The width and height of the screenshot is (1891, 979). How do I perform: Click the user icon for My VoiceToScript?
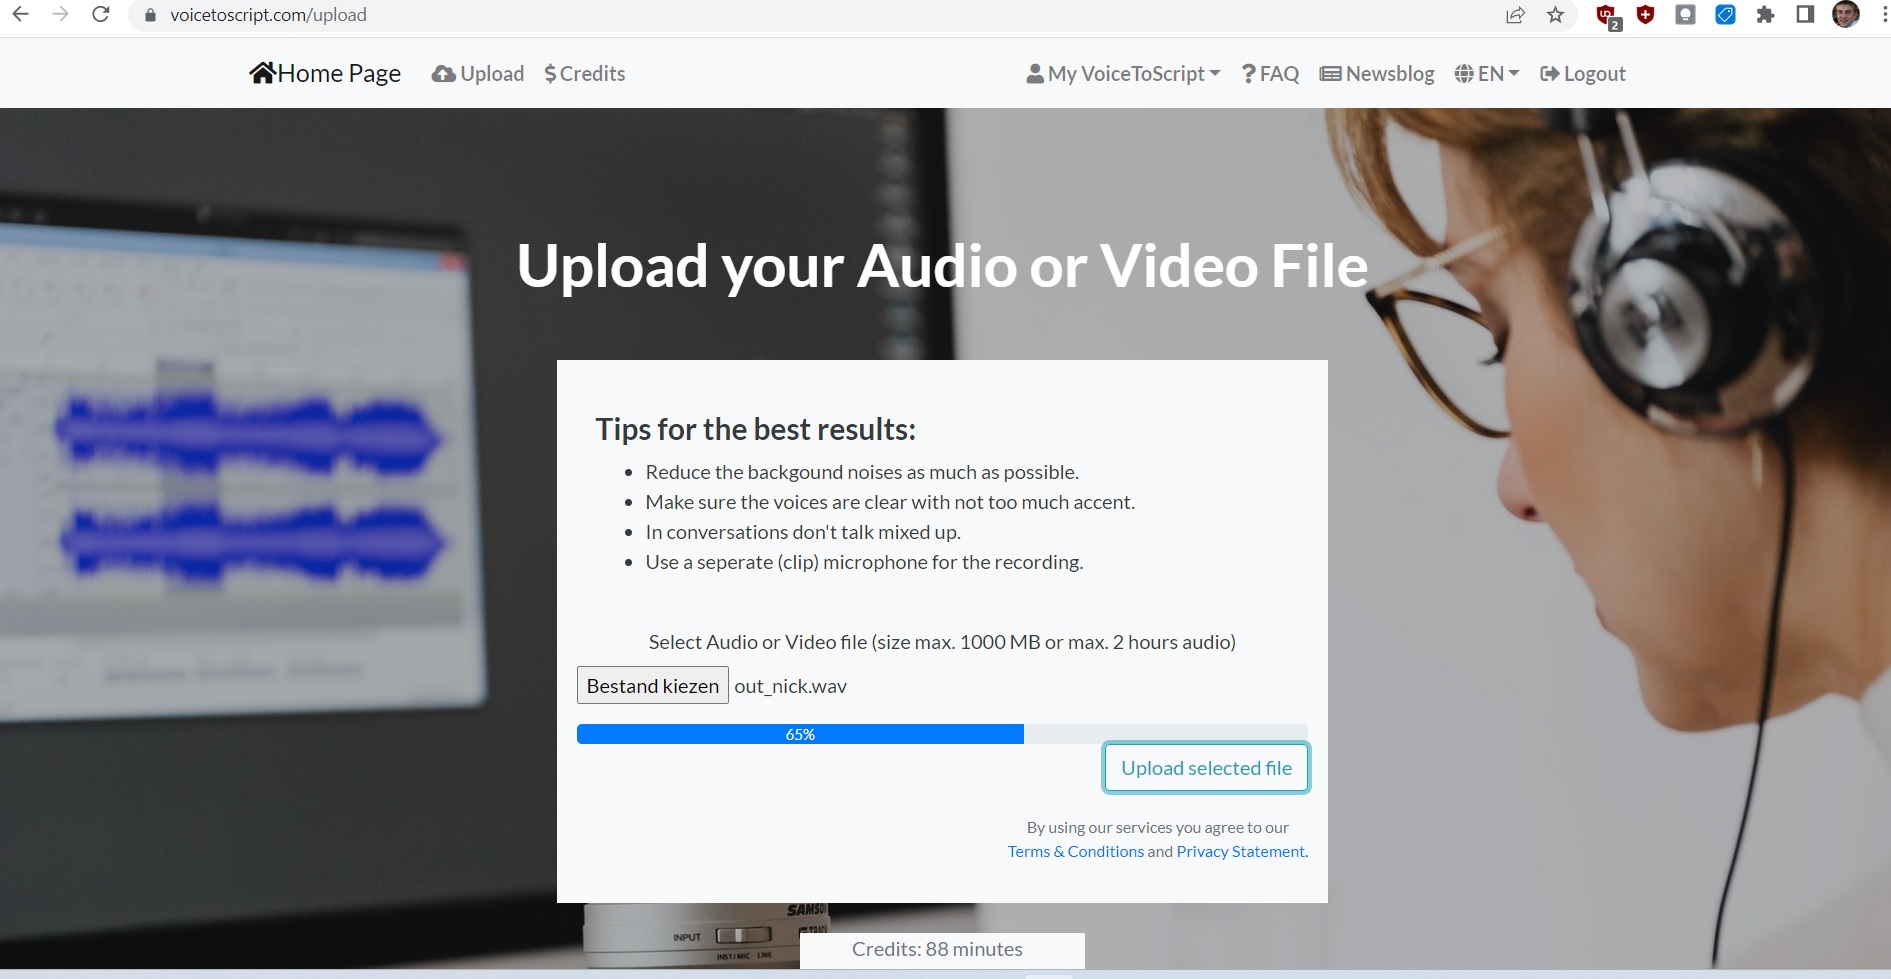click(1035, 74)
